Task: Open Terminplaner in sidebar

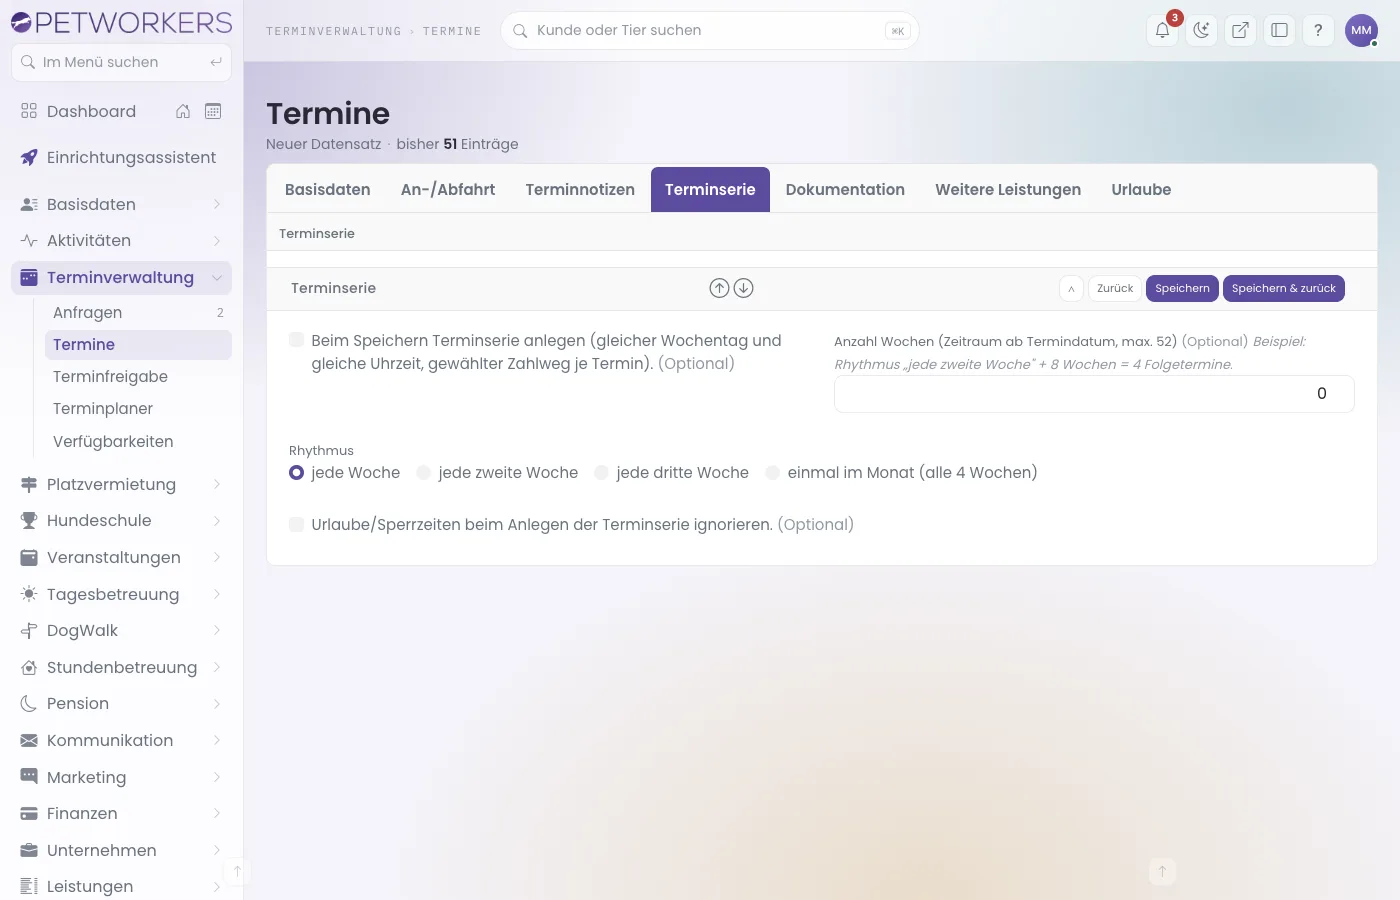Action: coord(138,408)
